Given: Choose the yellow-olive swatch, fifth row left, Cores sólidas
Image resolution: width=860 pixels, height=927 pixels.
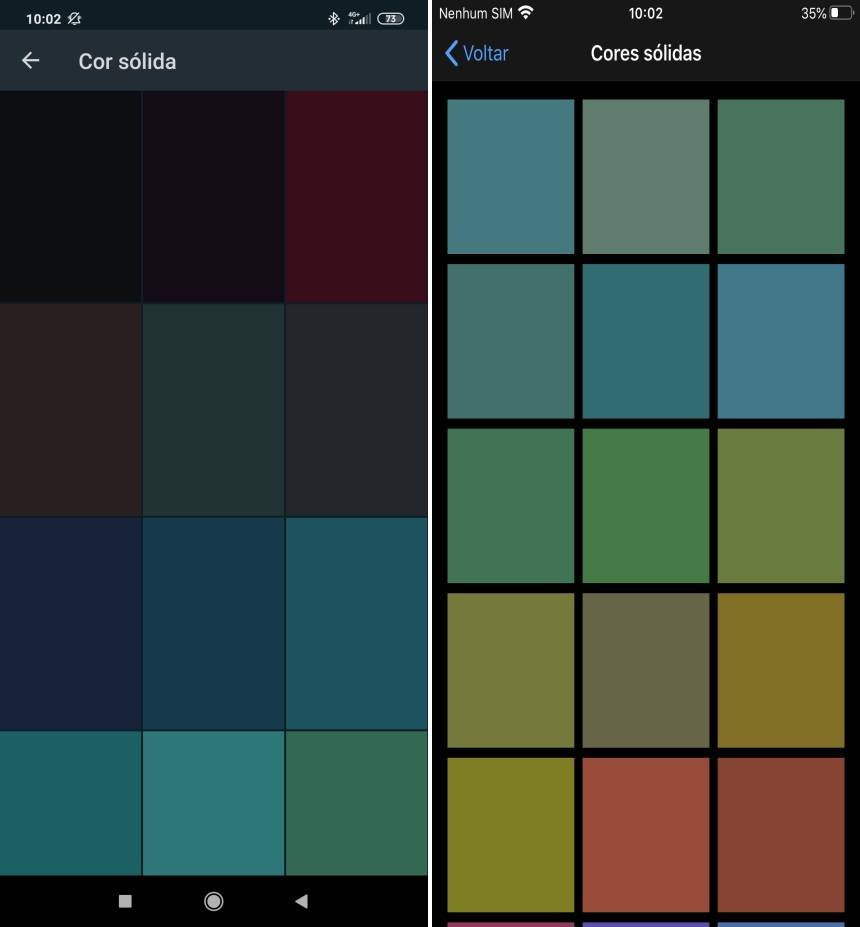Looking at the screenshot, I should [511, 835].
